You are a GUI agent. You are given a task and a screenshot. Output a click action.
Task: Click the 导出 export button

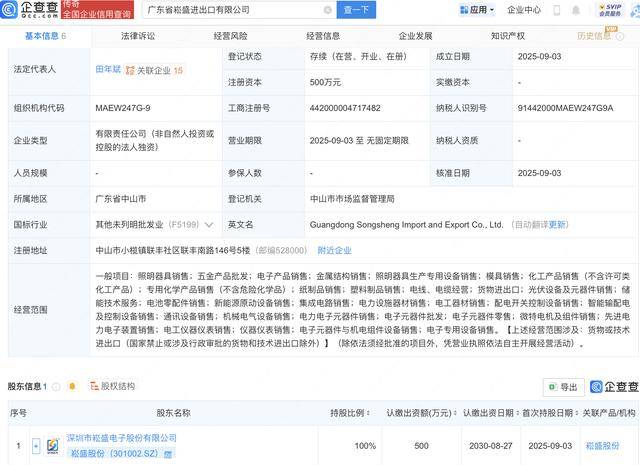point(564,387)
